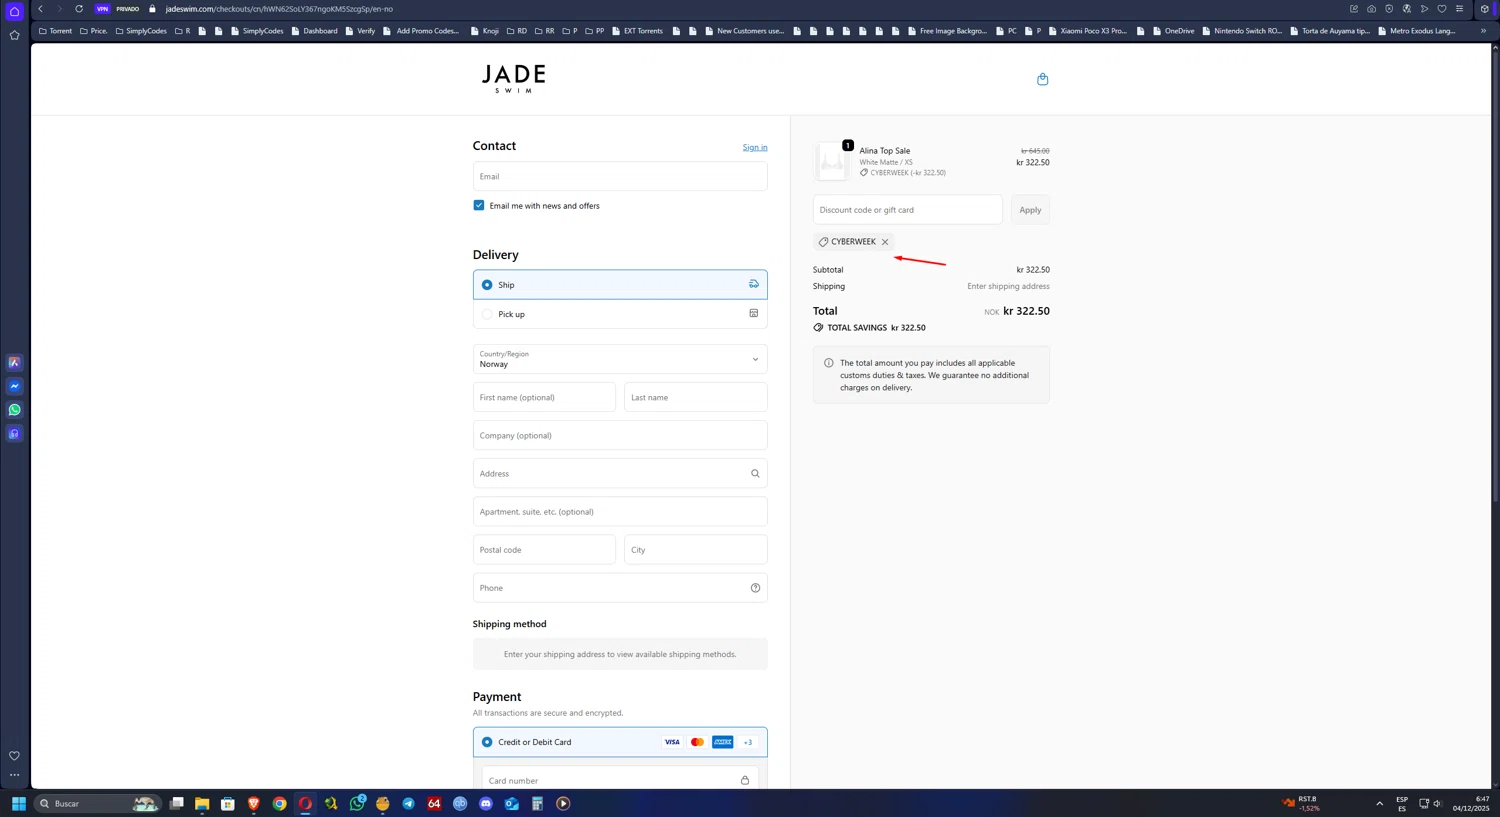This screenshot has height=817, width=1500.
Task: Open the phone field help icon
Action: (x=755, y=588)
